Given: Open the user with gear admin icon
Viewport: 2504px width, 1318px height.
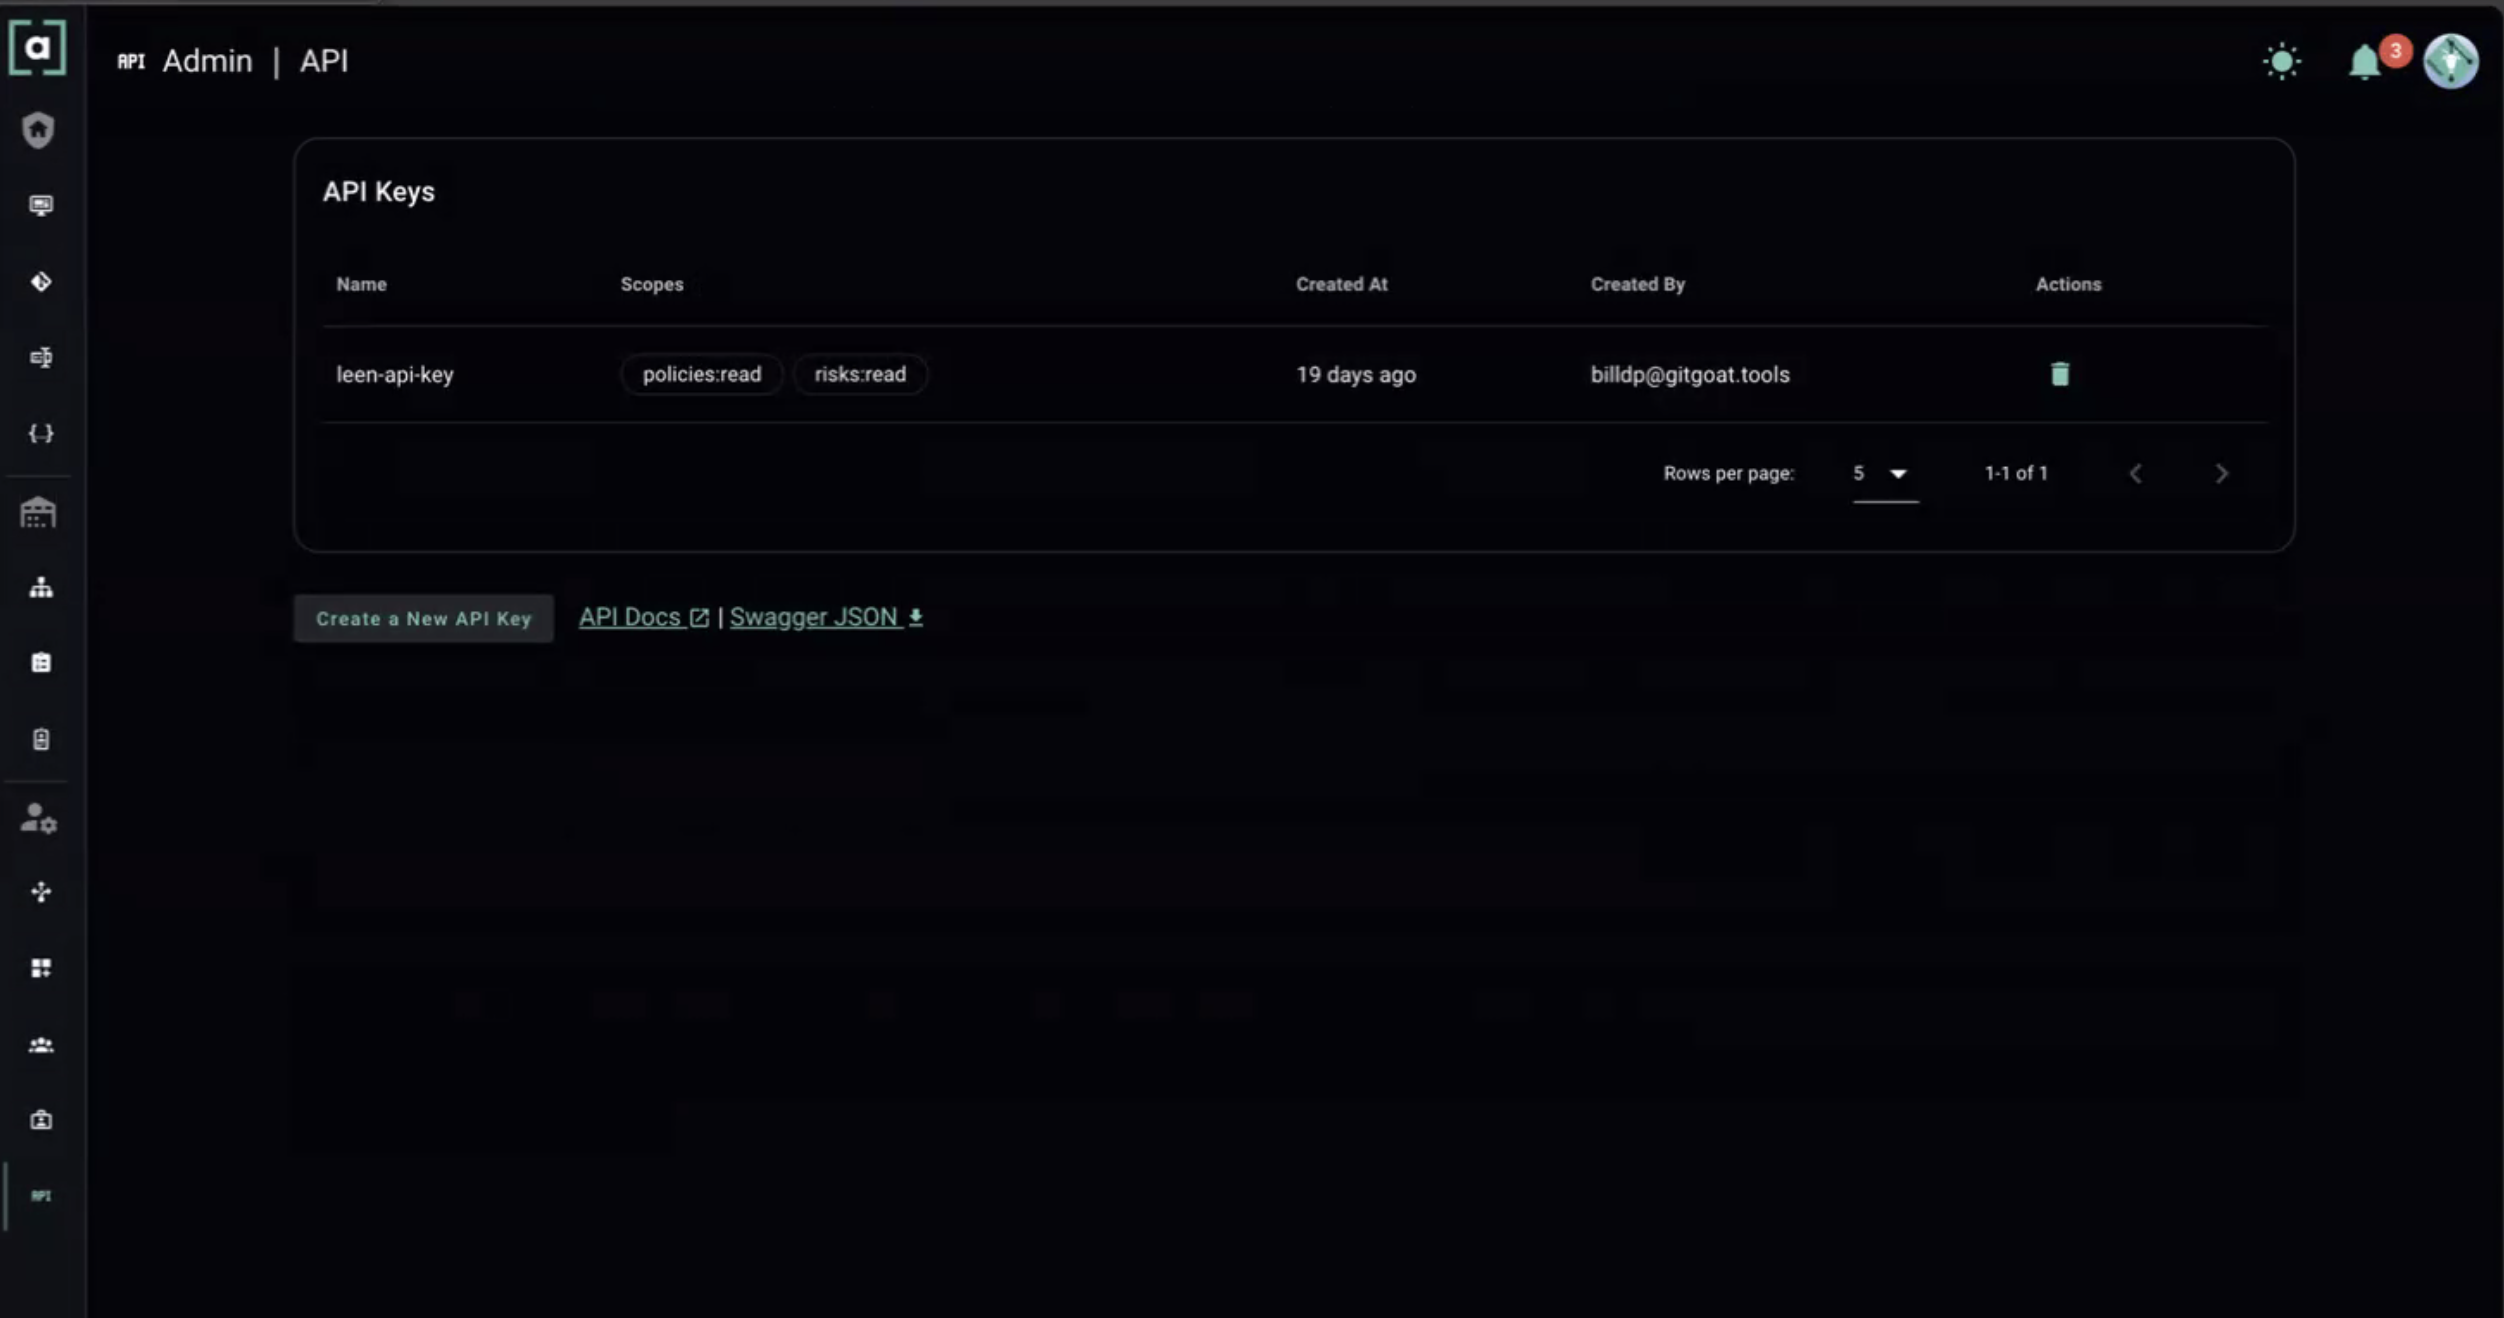Looking at the screenshot, I should [39, 818].
